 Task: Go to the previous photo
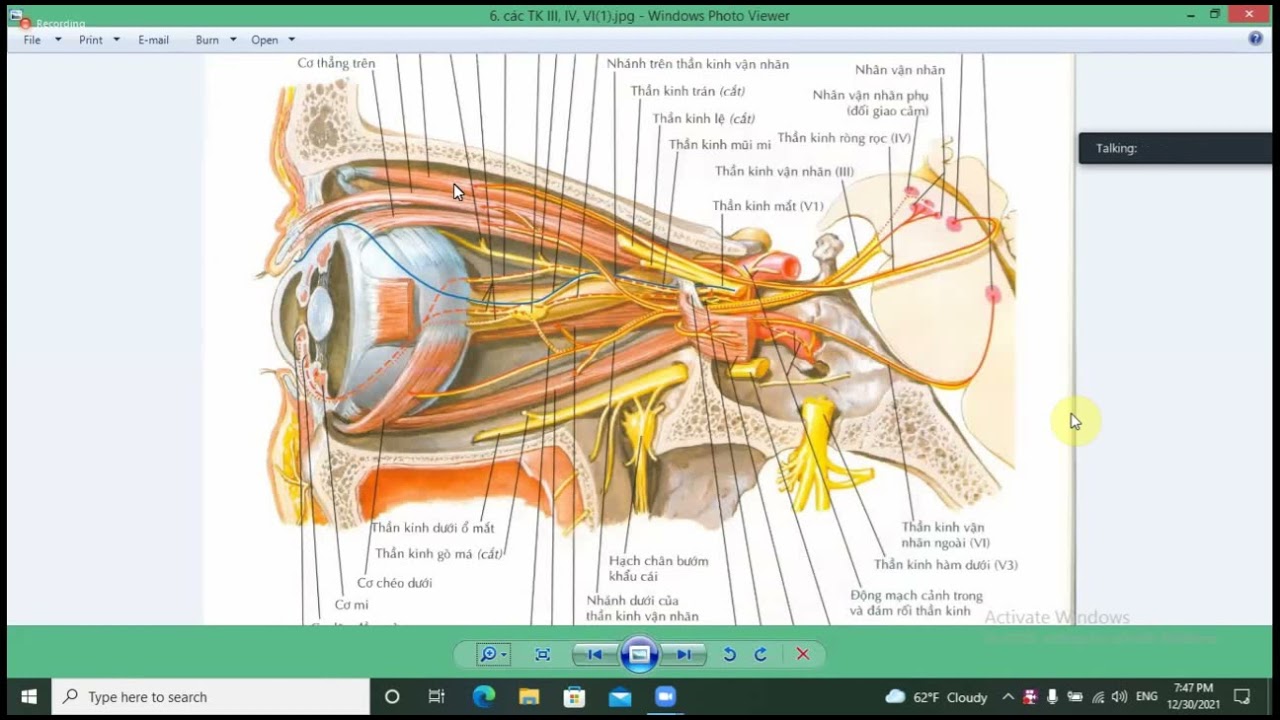click(594, 655)
